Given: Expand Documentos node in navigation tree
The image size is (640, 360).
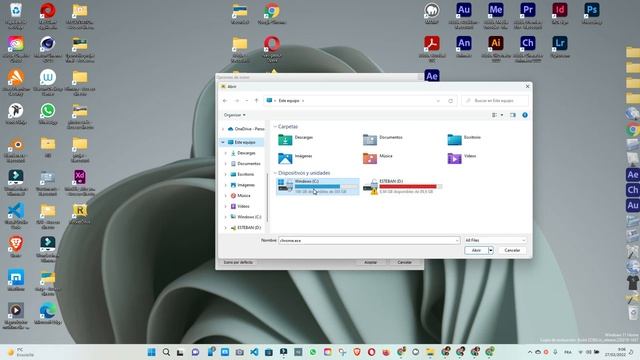Looking at the screenshot, I should (226, 164).
